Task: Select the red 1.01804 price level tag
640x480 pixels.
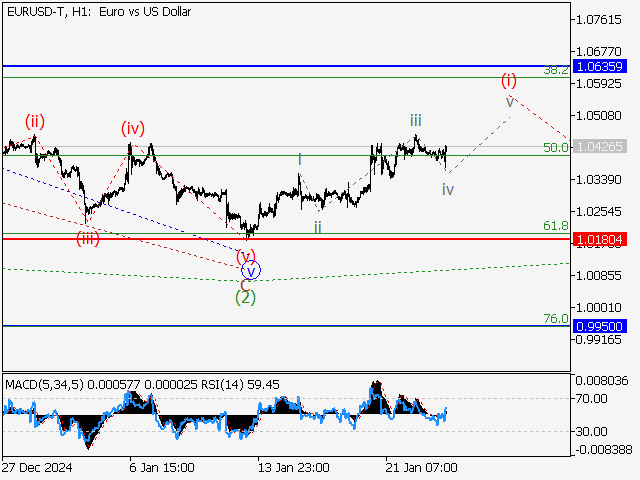Action: tap(602, 240)
